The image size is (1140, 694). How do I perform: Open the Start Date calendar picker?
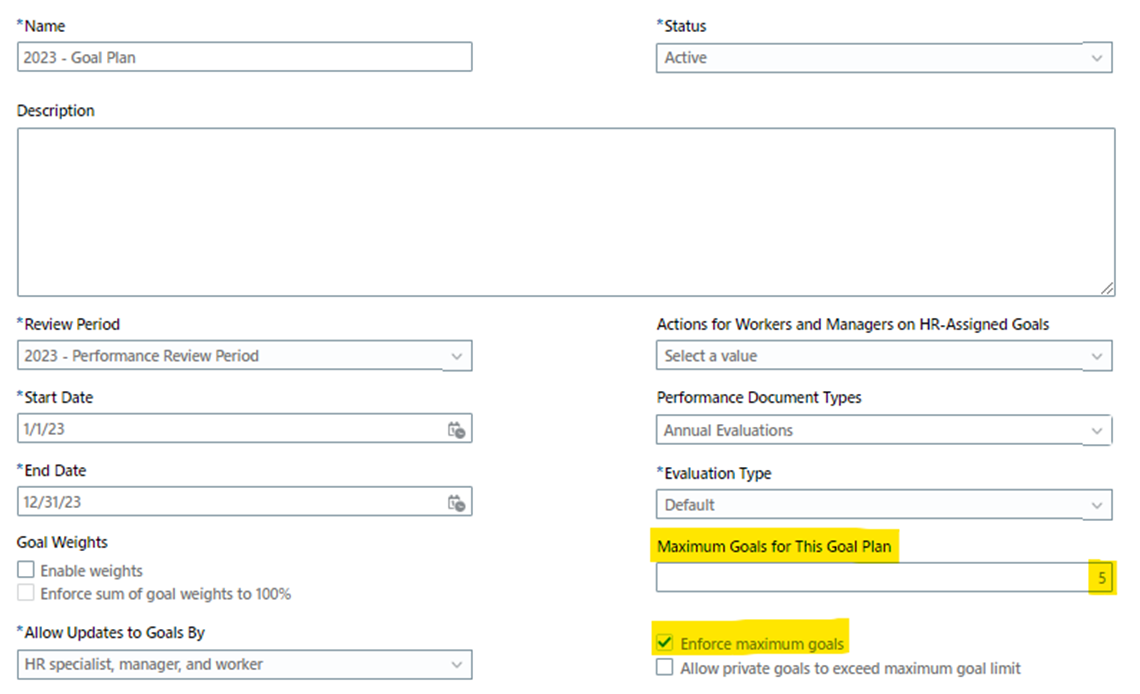click(x=457, y=429)
